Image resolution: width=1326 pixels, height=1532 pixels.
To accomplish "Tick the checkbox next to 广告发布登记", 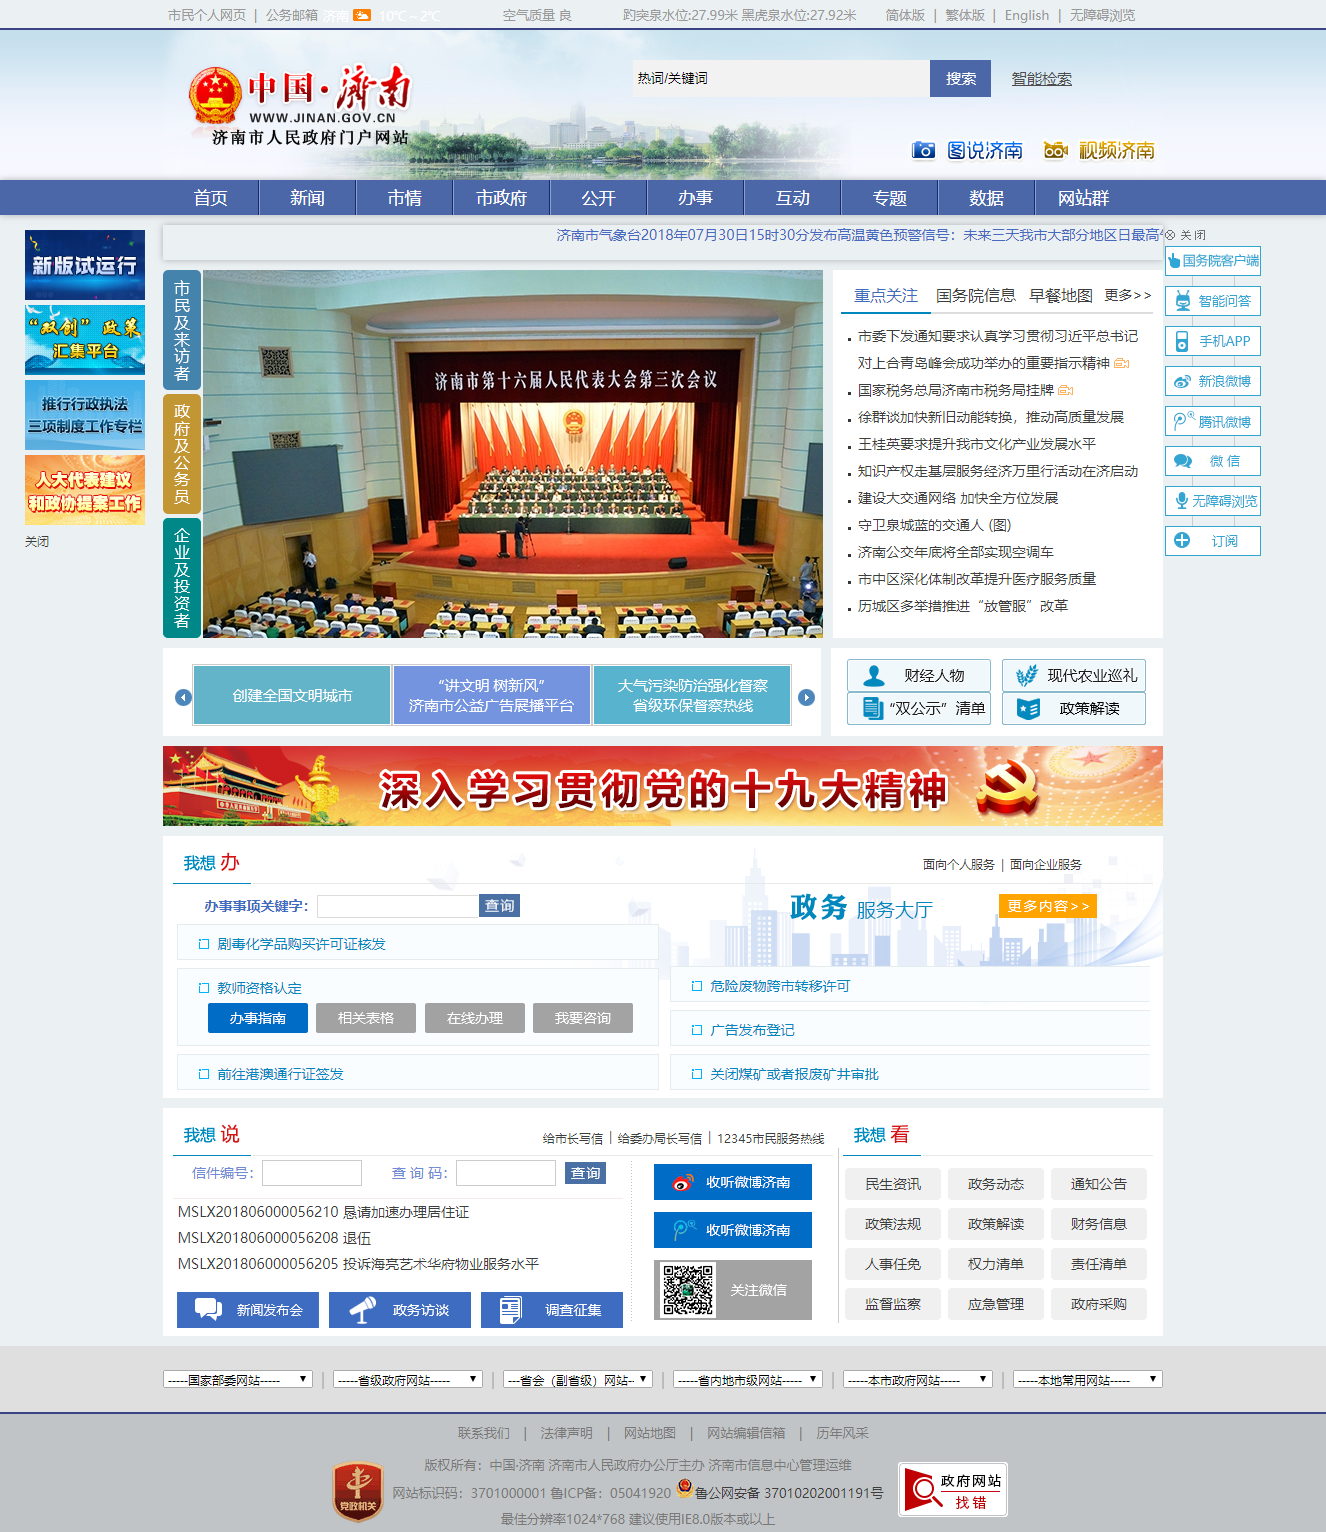I will tap(697, 1030).
